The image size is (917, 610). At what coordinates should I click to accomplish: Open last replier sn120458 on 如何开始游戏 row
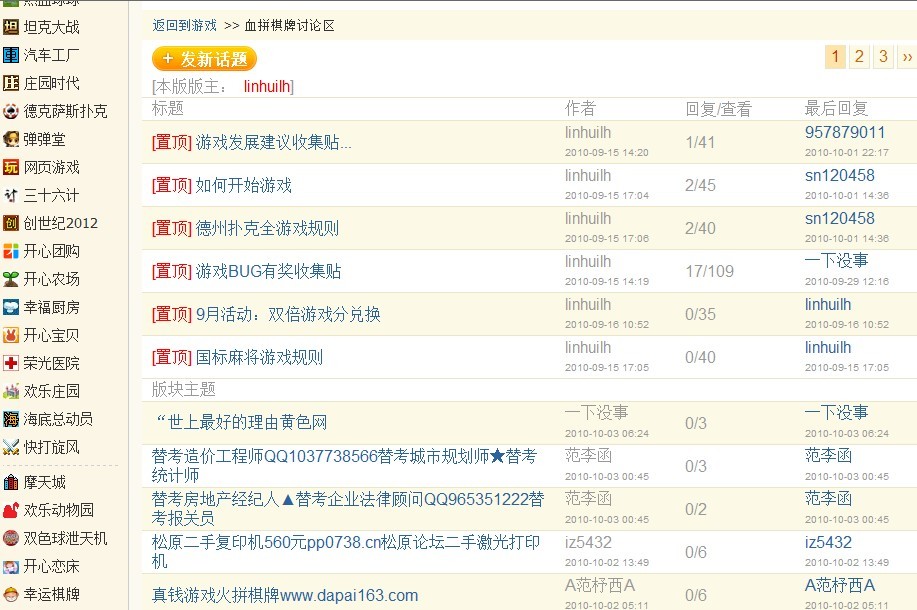point(840,175)
